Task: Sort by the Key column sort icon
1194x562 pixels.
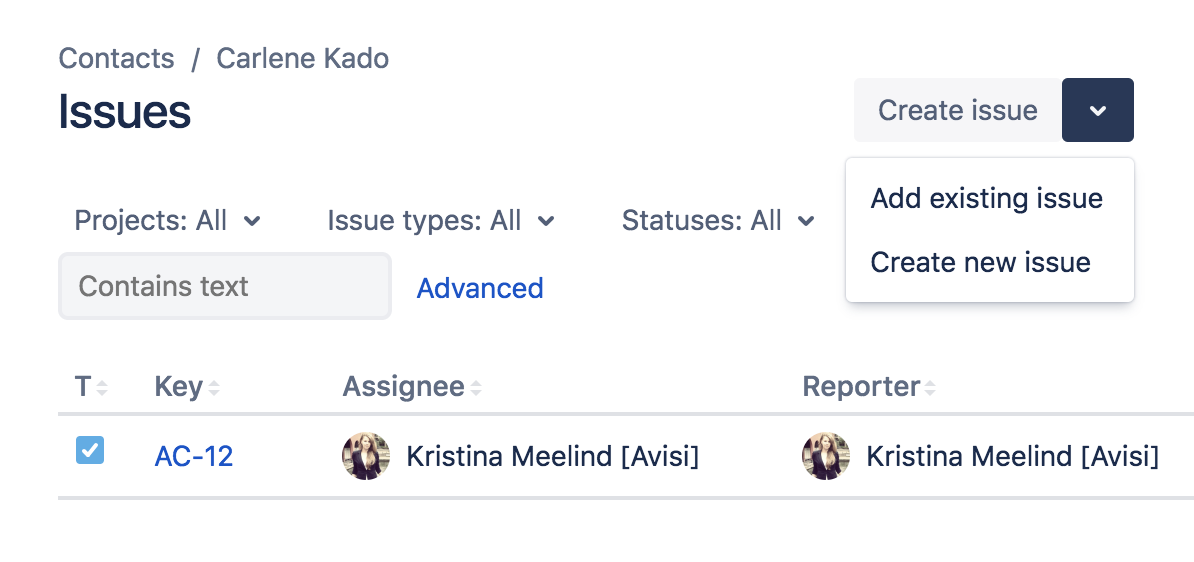Action: [214, 388]
